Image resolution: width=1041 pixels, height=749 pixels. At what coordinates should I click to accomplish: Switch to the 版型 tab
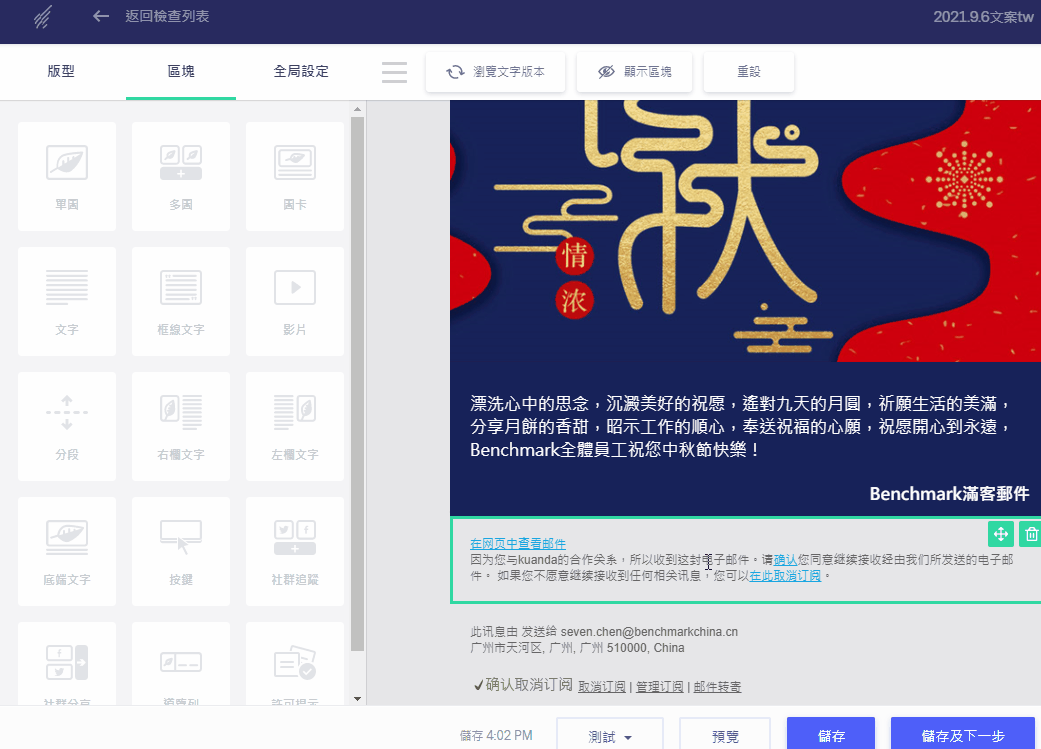(x=61, y=71)
